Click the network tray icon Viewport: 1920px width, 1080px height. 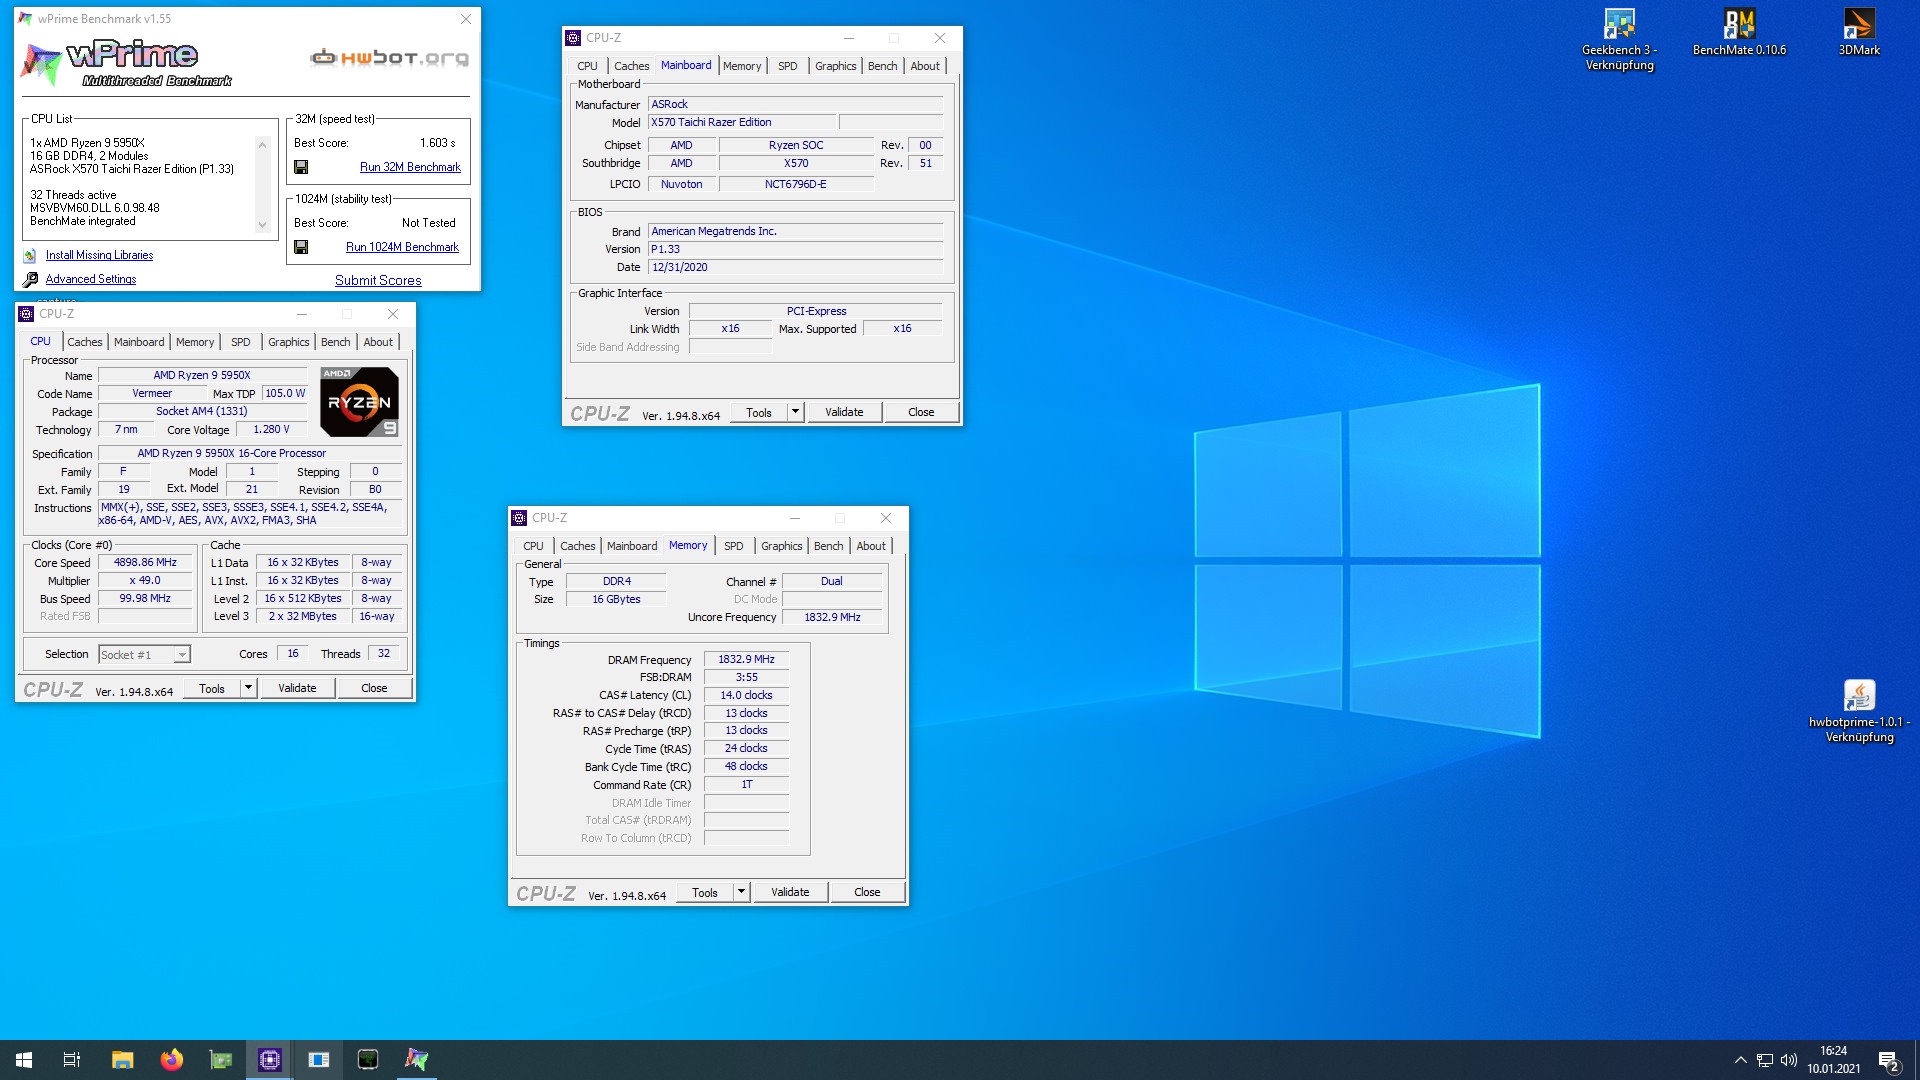1765,1060
